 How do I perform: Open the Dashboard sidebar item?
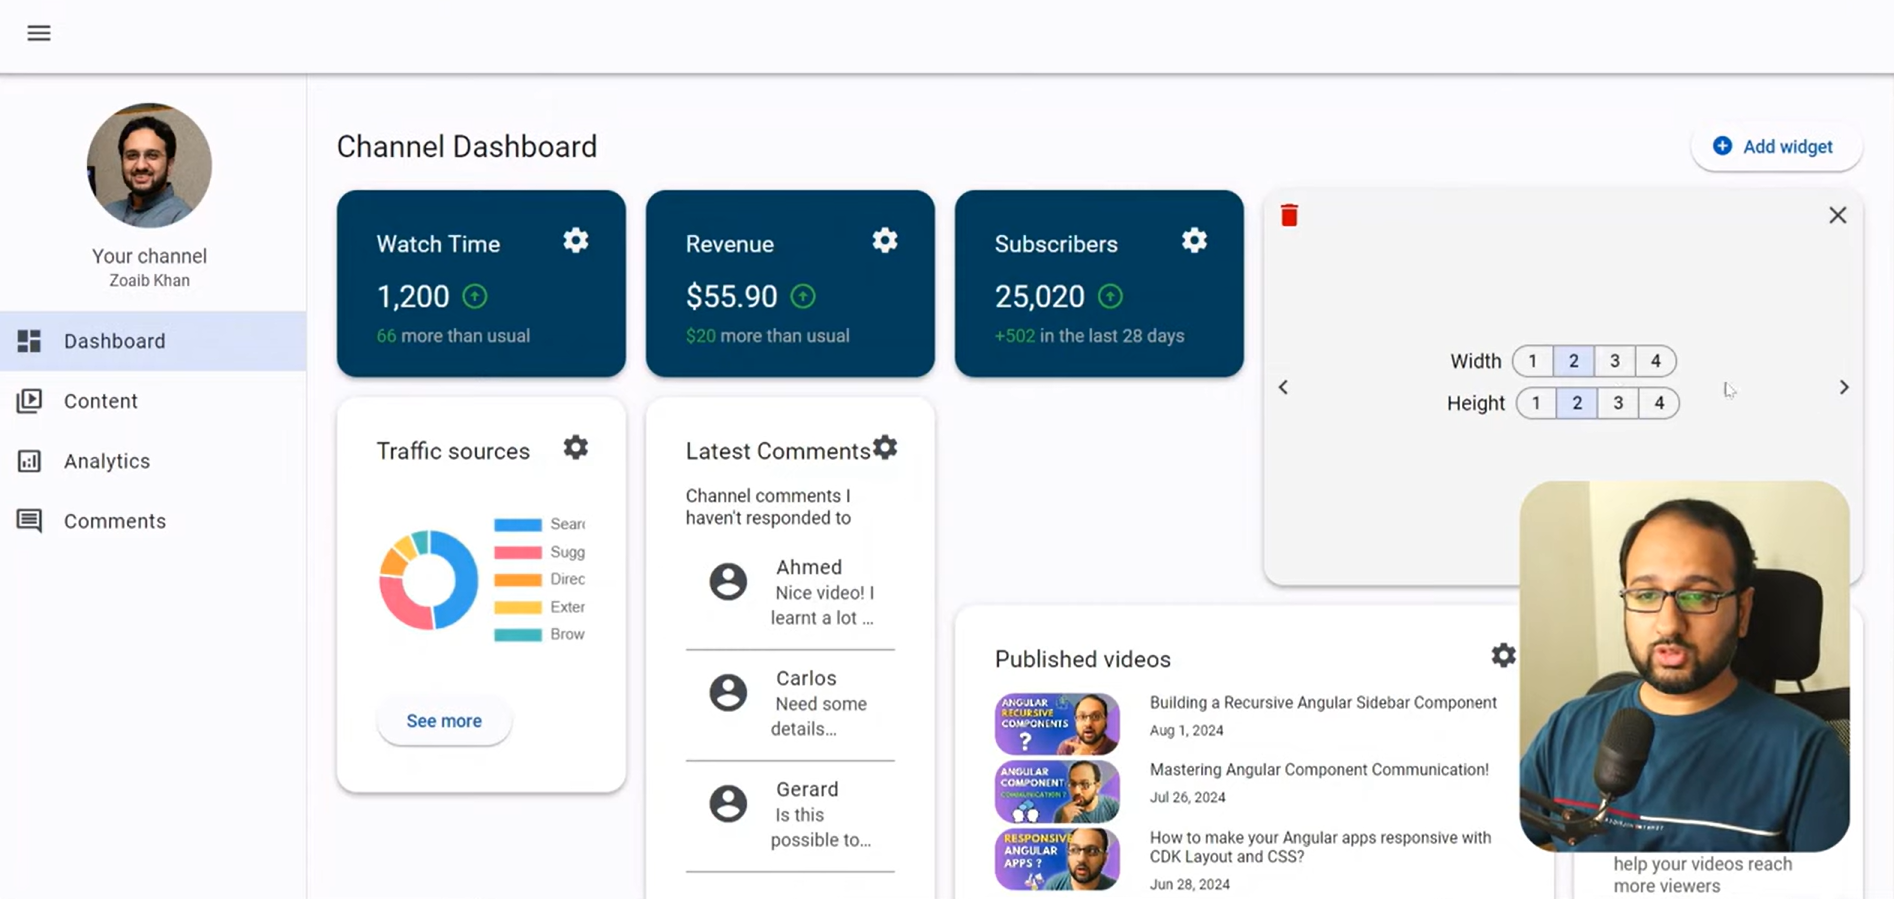tap(153, 341)
